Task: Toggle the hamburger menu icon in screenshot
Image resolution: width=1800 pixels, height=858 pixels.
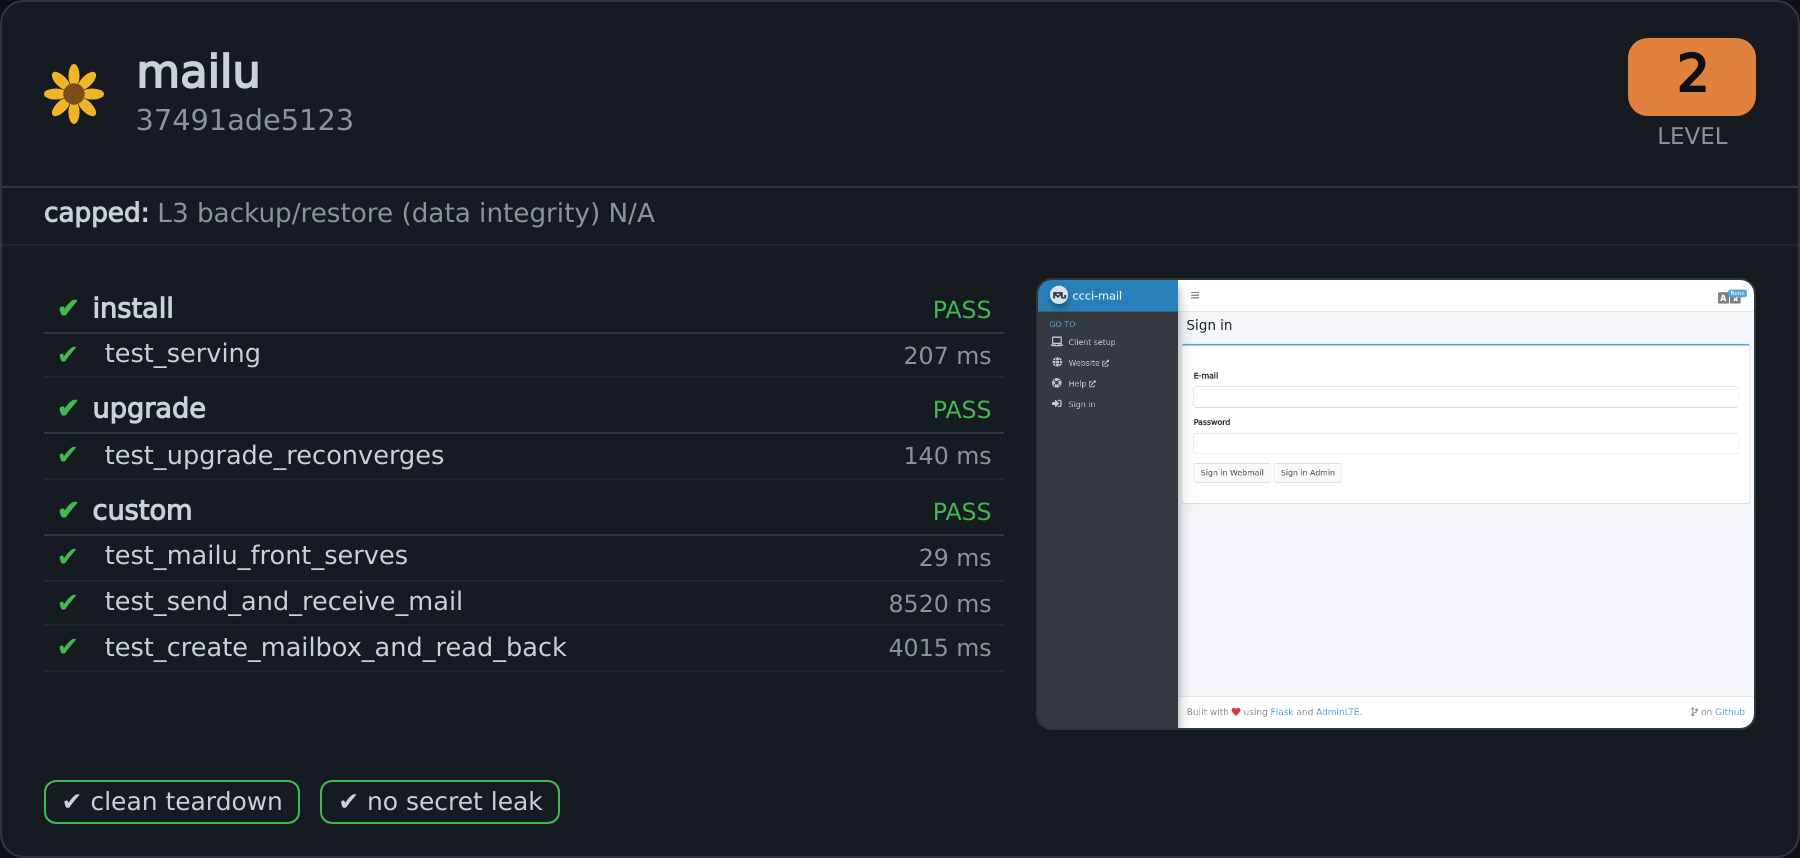Action: tap(1194, 295)
